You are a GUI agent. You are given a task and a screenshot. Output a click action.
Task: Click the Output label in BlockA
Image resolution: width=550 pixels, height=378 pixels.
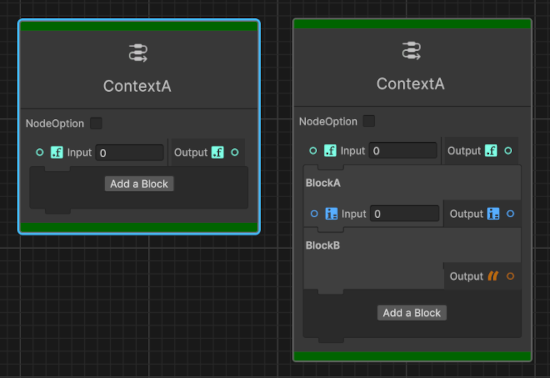[467, 214]
